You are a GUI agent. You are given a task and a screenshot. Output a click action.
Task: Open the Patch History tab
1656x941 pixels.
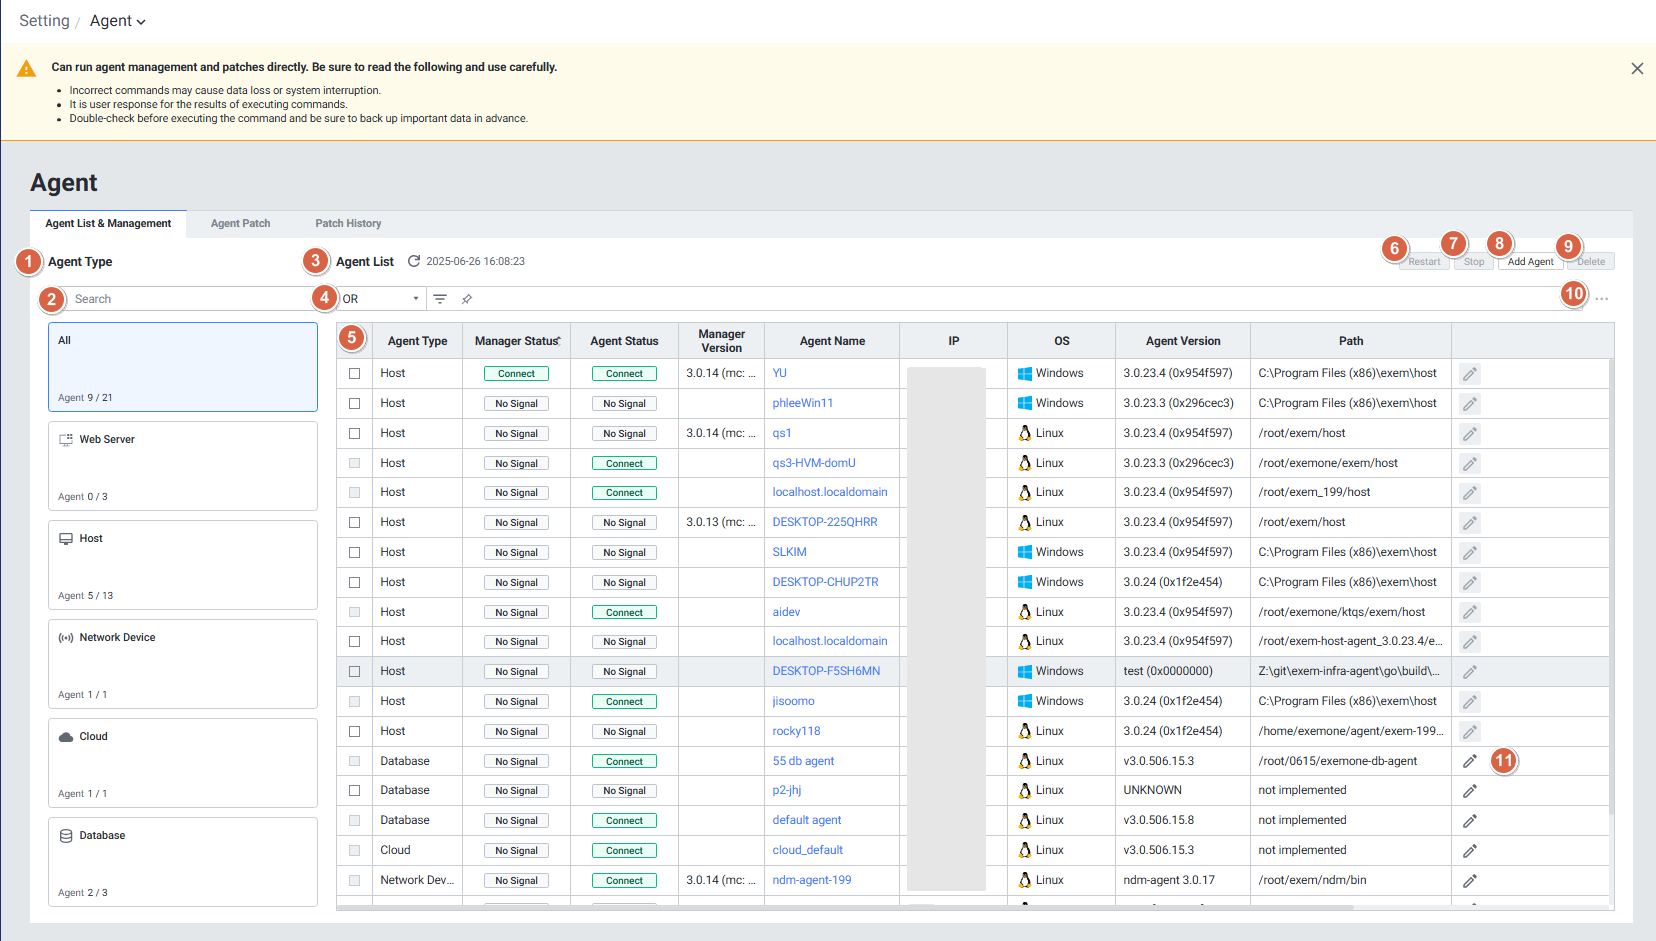click(x=348, y=224)
